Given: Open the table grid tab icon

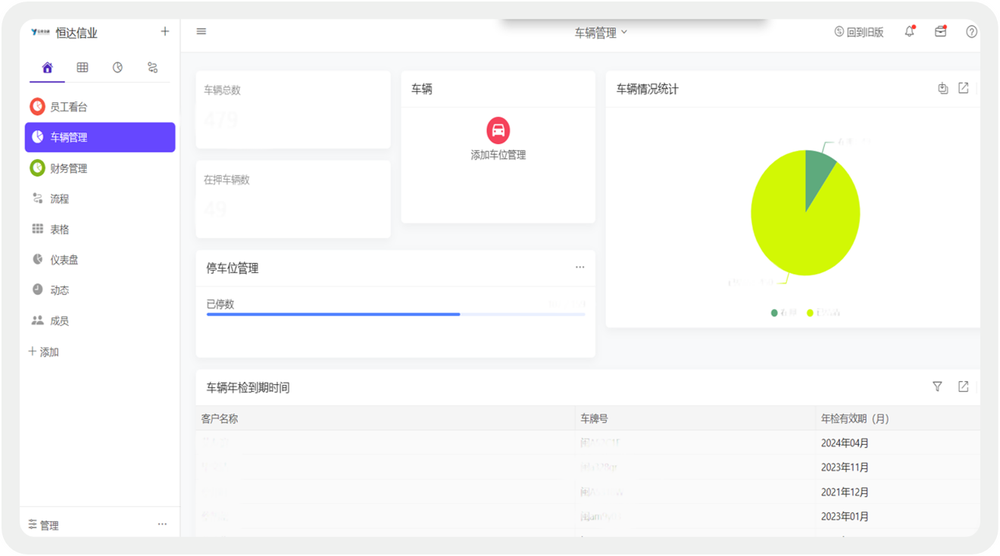Looking at the screenshot, I should tap(82, 68).
